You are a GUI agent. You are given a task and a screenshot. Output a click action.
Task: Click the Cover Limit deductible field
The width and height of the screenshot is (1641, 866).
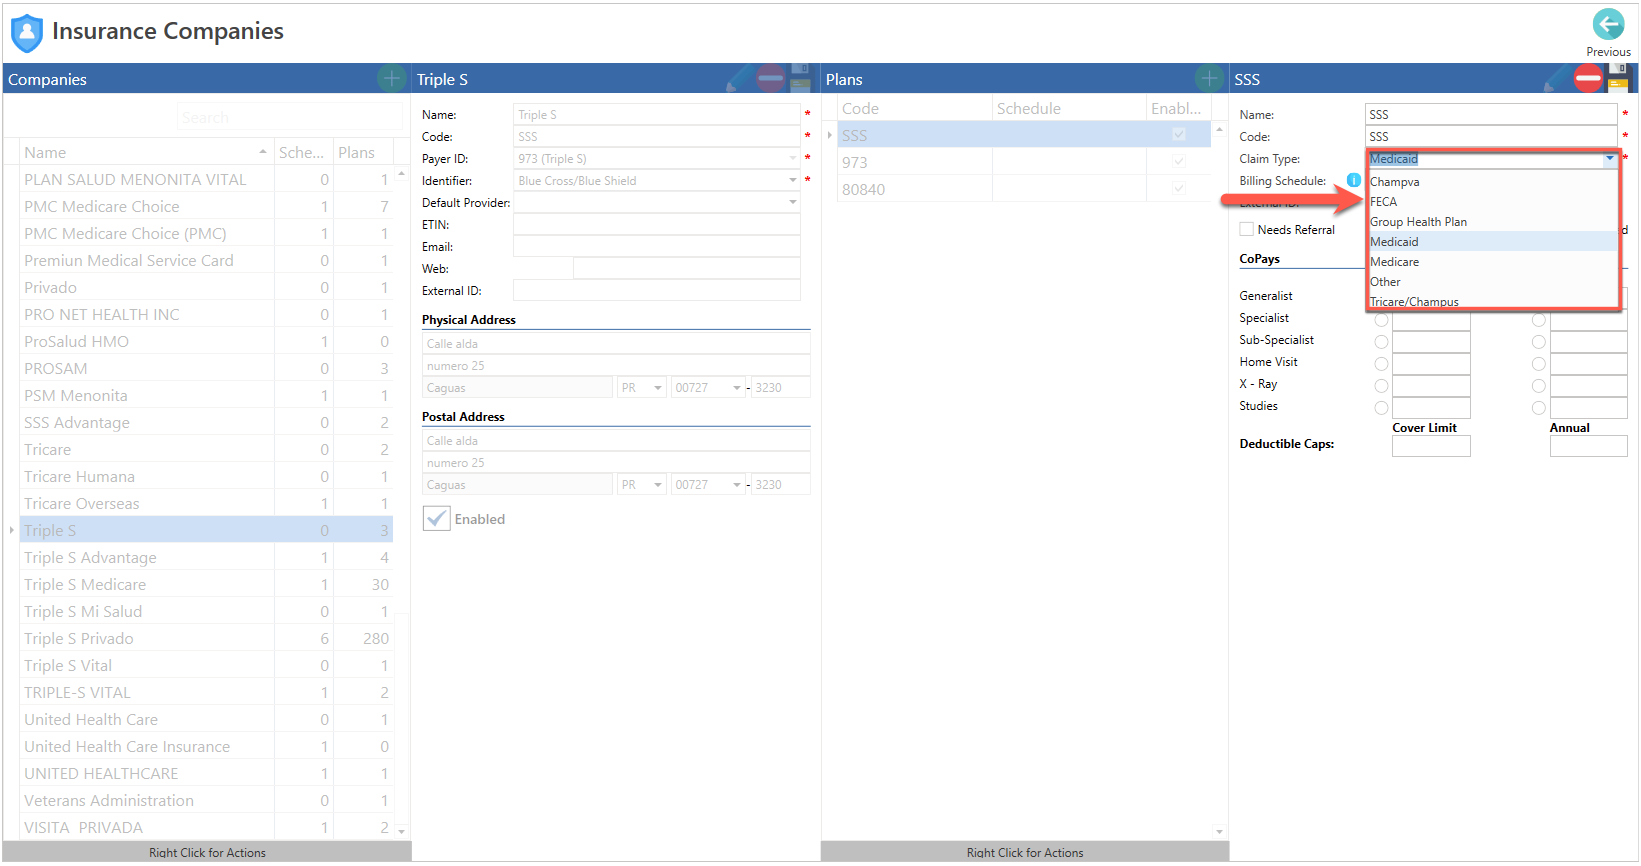[x=1431, y=446]
